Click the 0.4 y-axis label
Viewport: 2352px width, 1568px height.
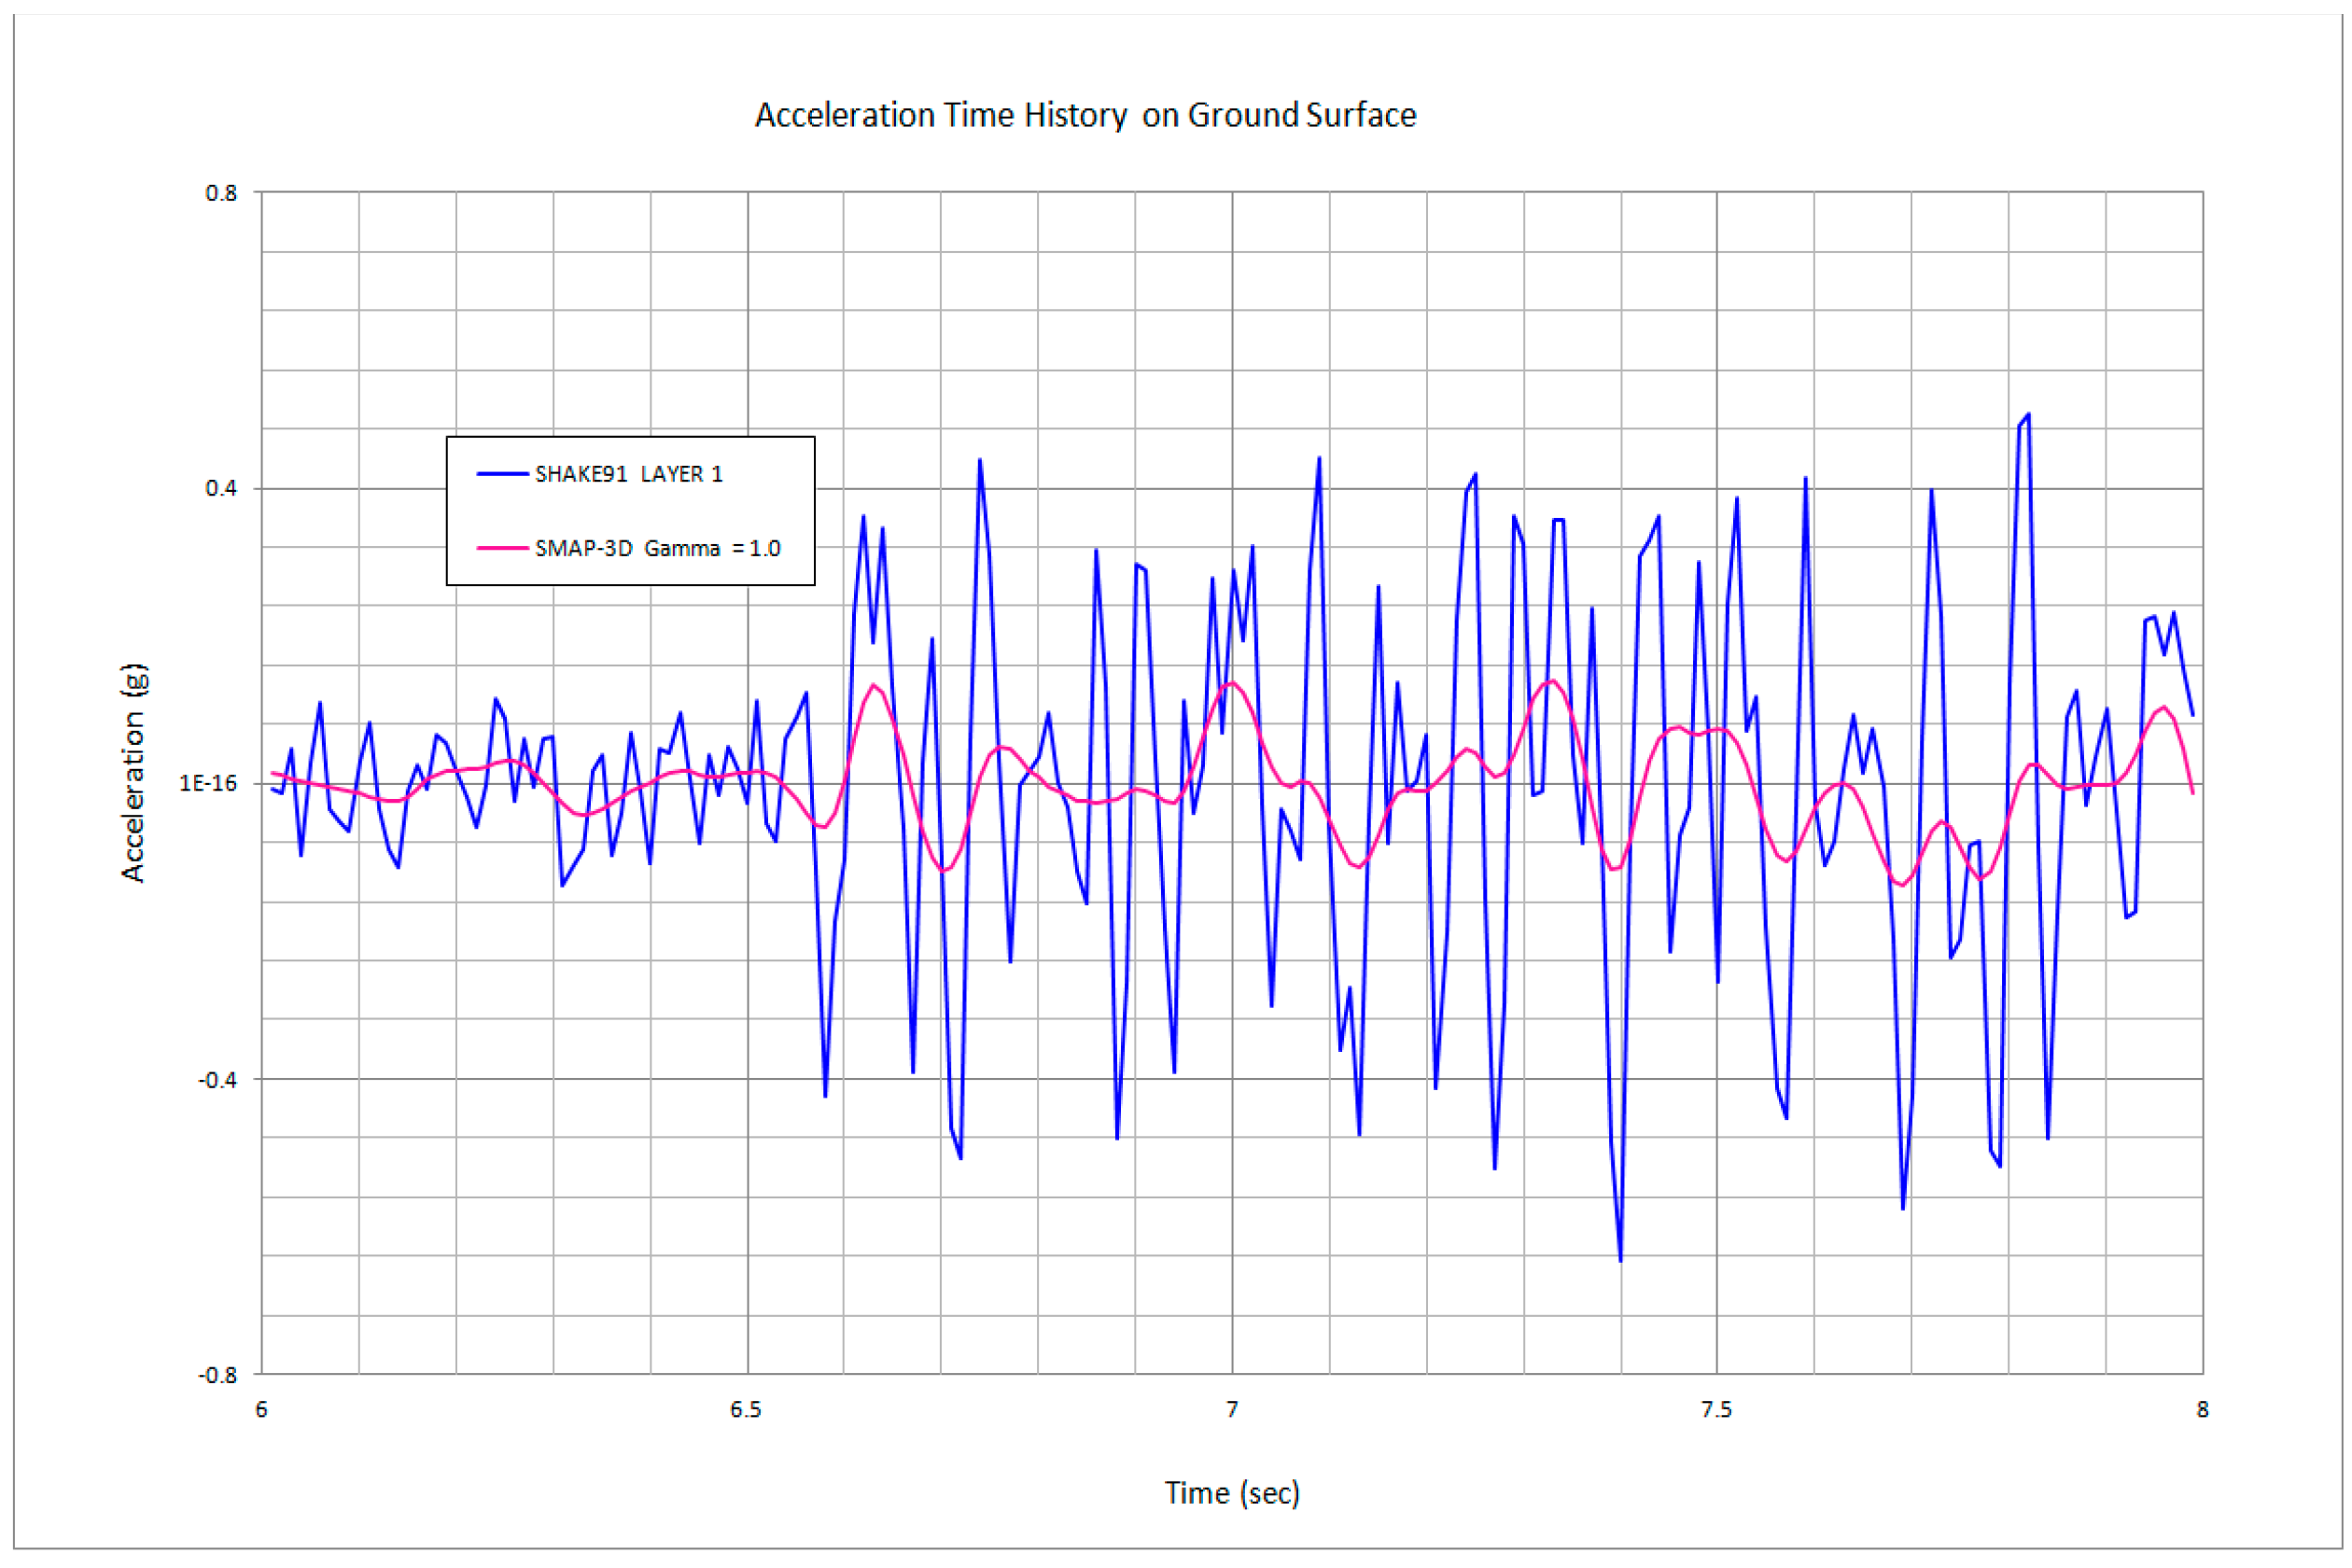[221, 489]
